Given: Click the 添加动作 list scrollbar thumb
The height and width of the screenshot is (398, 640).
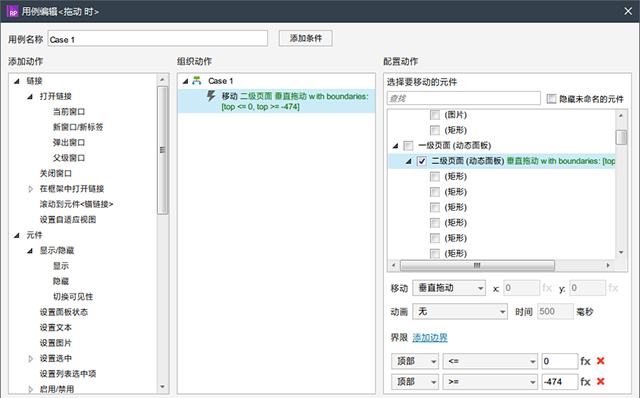Looking at the screenshot, I should [x=162, y=150].
